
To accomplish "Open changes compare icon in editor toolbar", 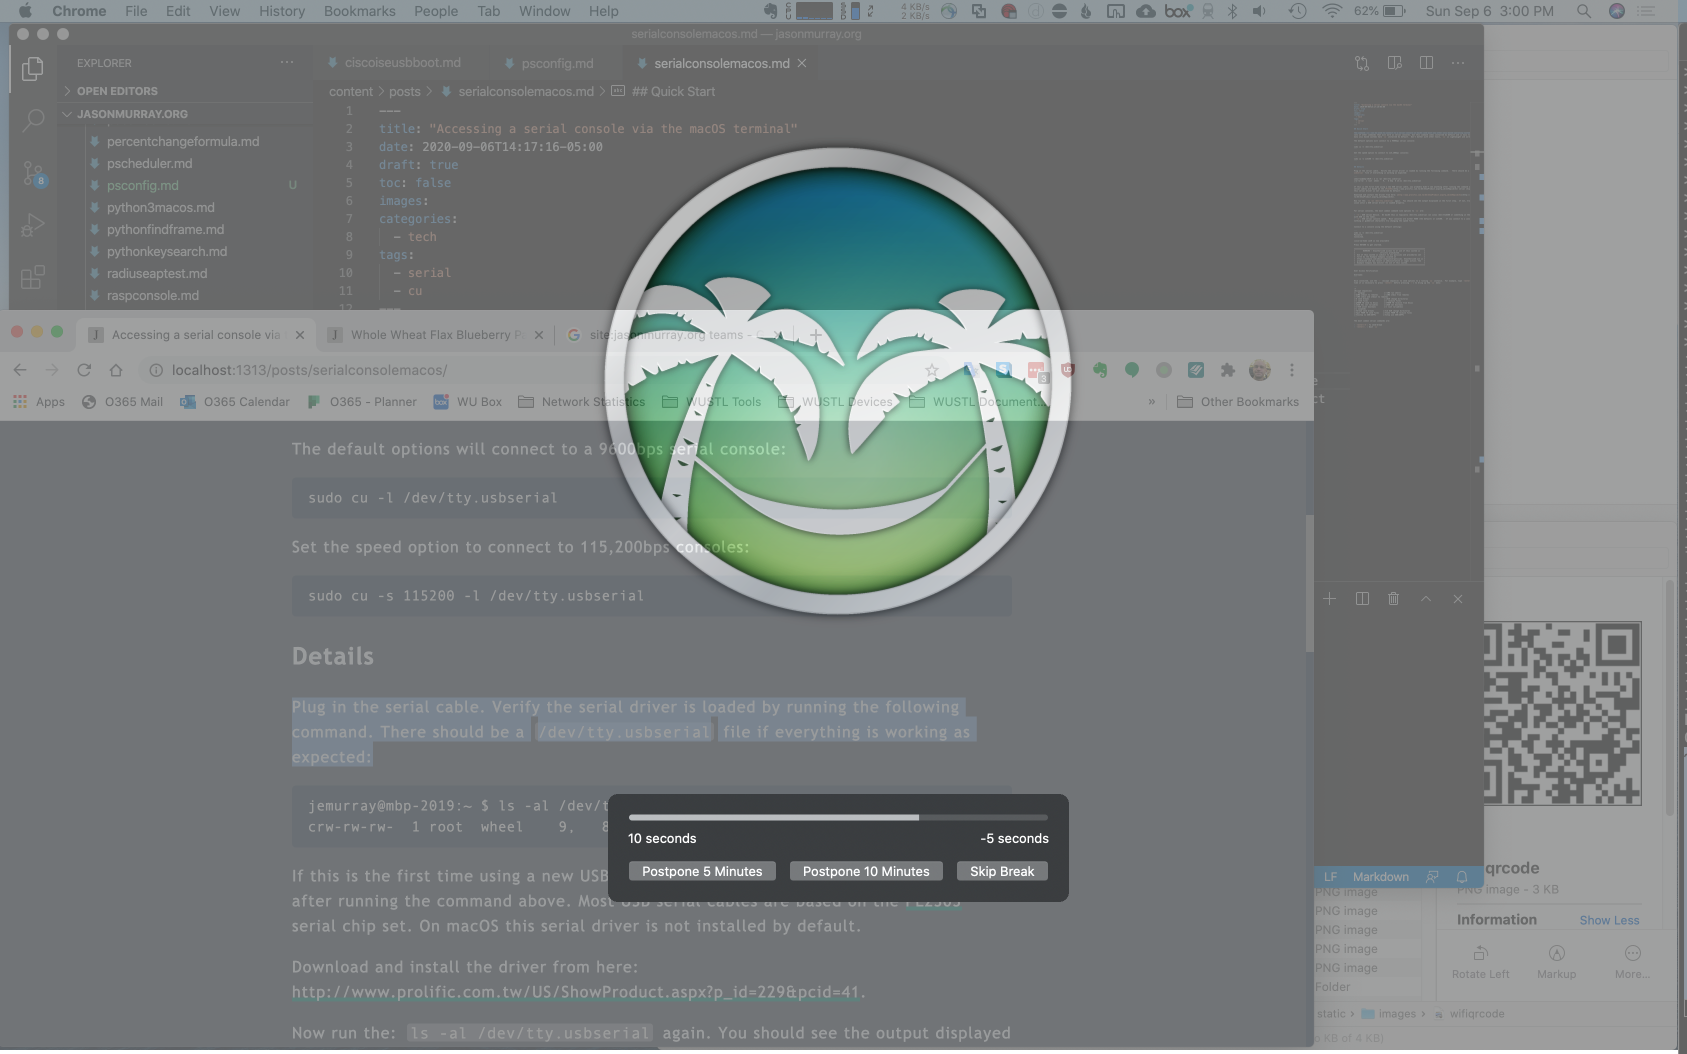I will 1362,63.
